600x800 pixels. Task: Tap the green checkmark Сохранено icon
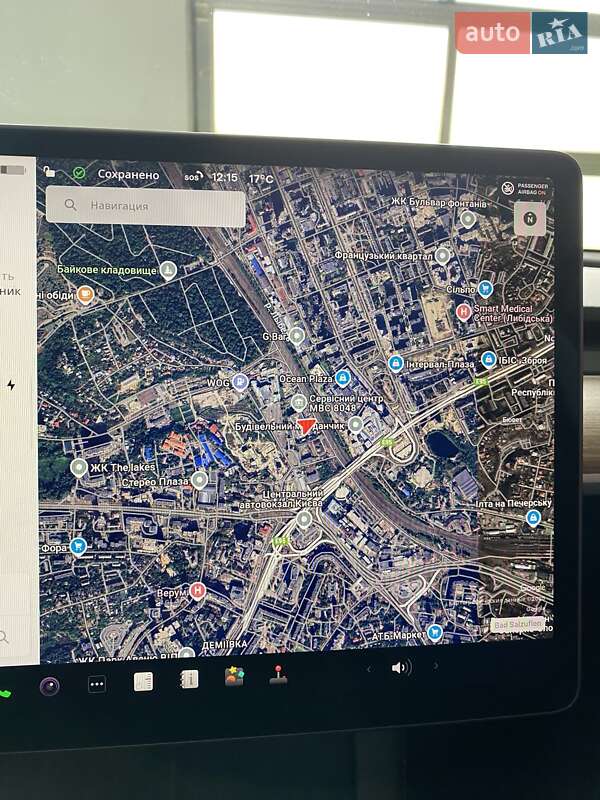pyautogui.click(x=79, y=173)
